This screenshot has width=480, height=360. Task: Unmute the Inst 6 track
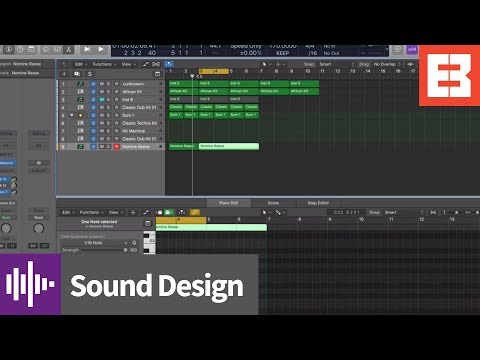[102, 99]
